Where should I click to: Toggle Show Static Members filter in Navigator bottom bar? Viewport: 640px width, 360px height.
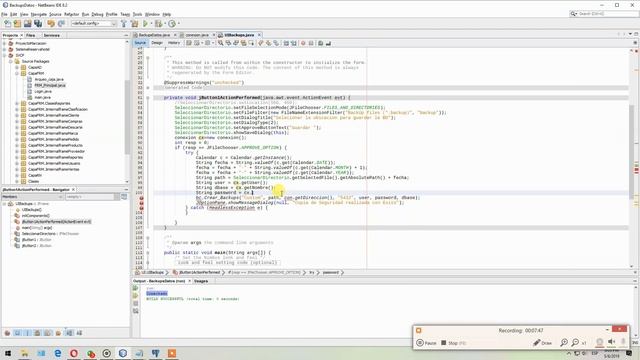click(27, 333)
